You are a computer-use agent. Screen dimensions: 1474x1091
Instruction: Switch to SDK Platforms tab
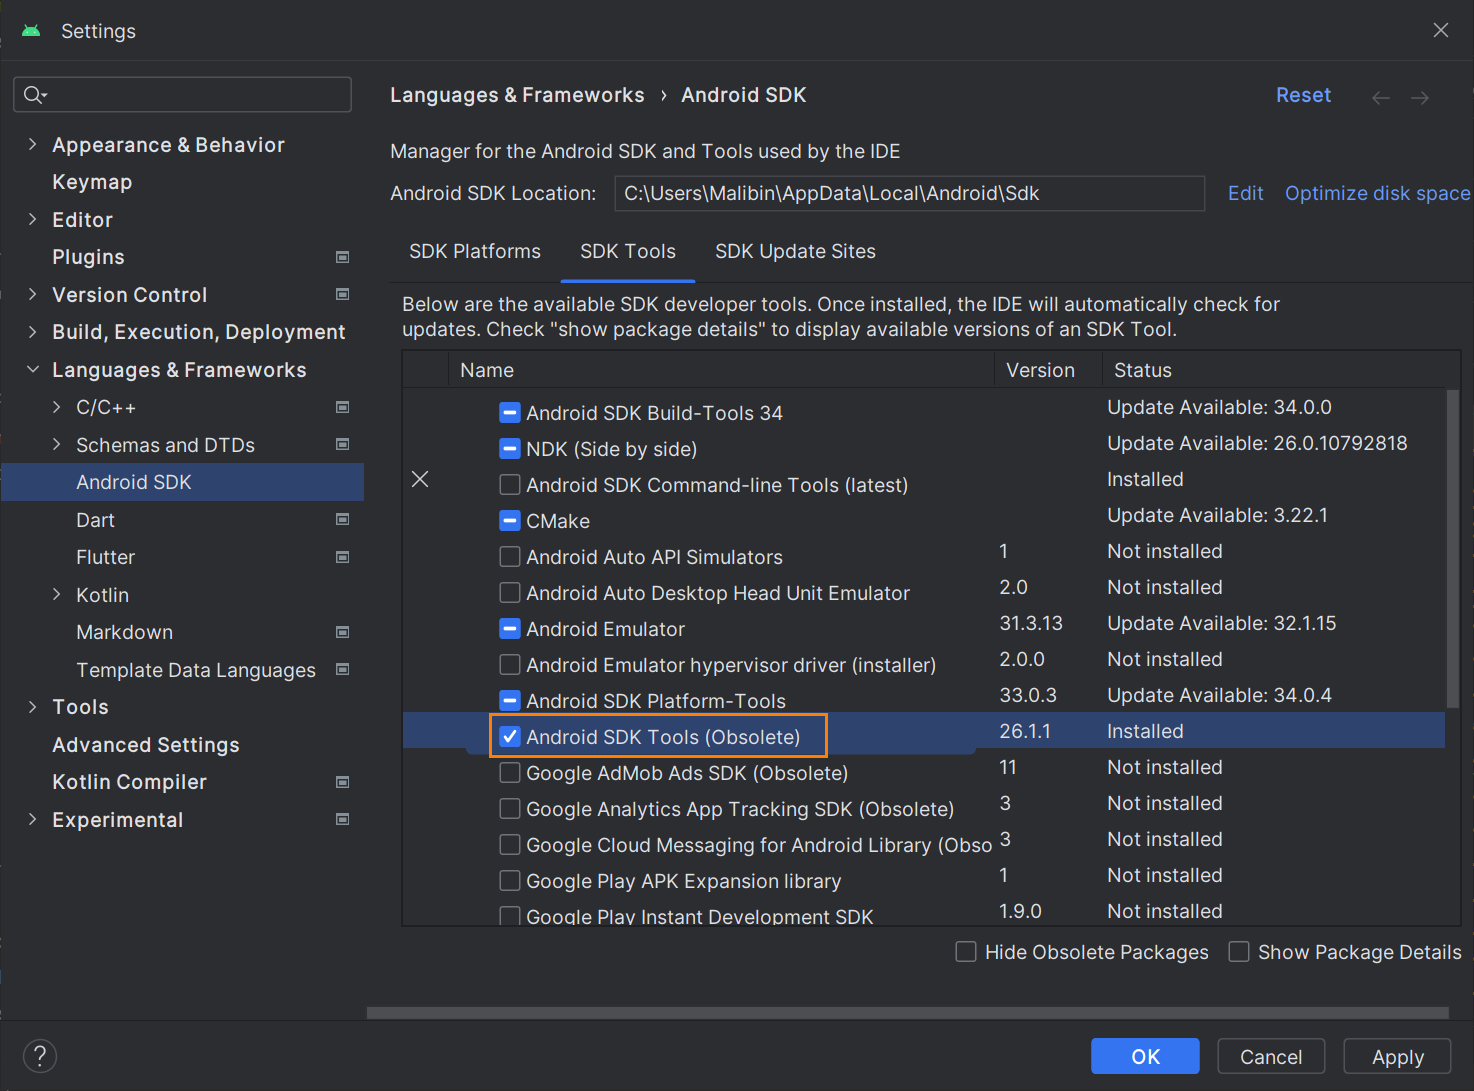pyautogui.click(x=475, y=251)
